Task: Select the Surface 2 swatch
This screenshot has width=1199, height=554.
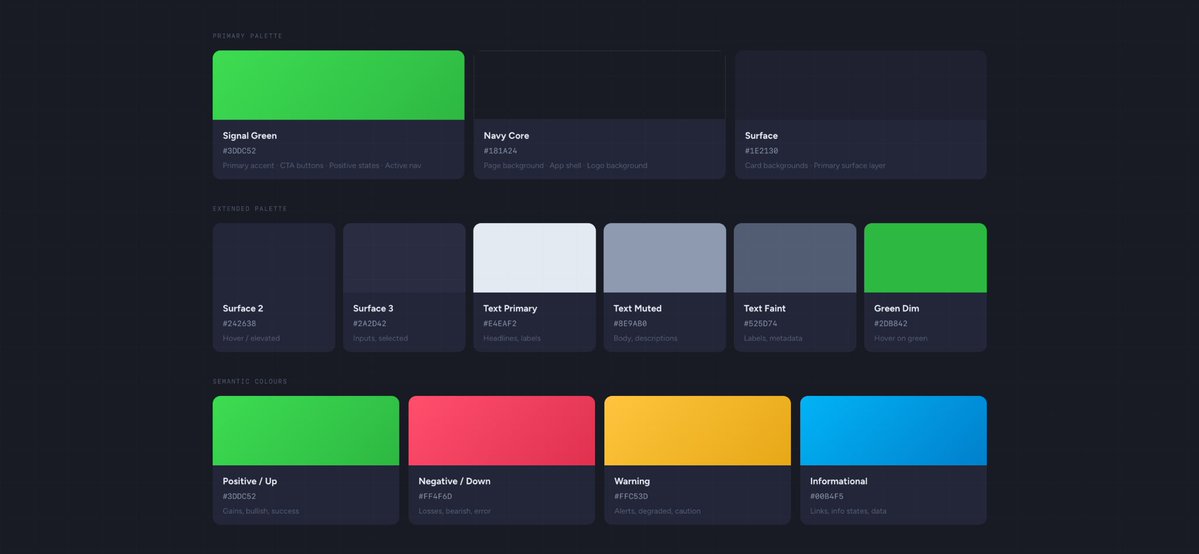Action: coord(274,258)
